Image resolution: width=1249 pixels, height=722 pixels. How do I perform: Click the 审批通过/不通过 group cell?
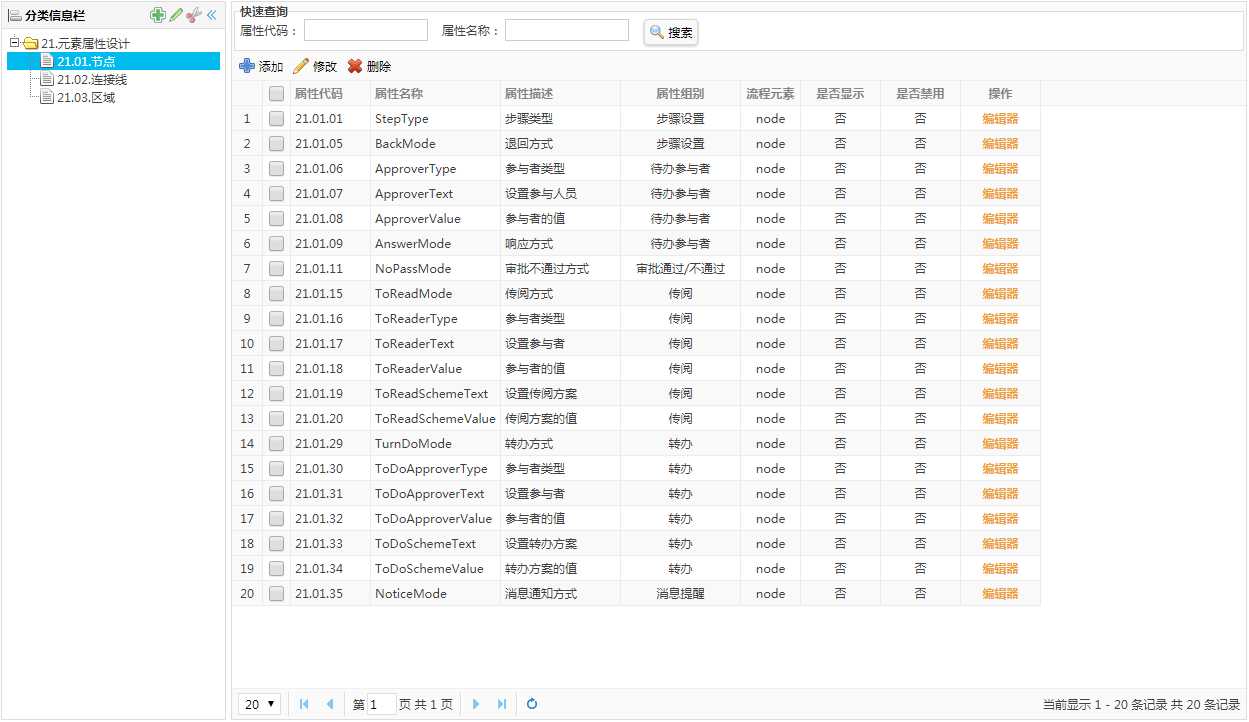[680, 269]
